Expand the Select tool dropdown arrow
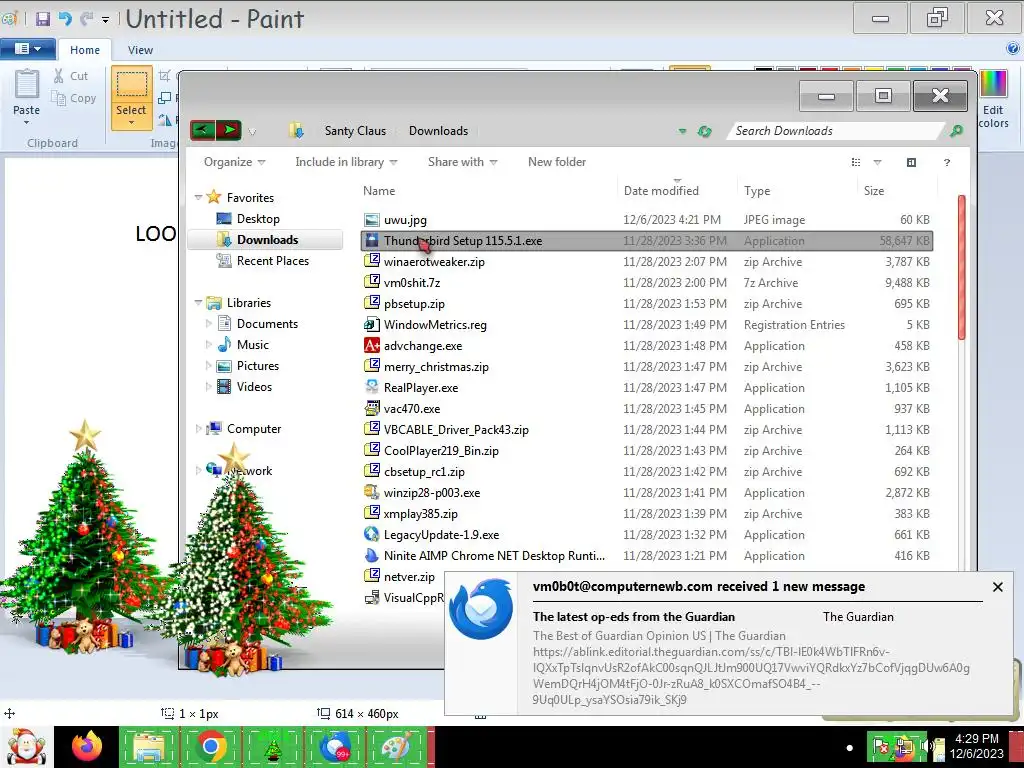The image size is (1024, 768). coord(131,123)
